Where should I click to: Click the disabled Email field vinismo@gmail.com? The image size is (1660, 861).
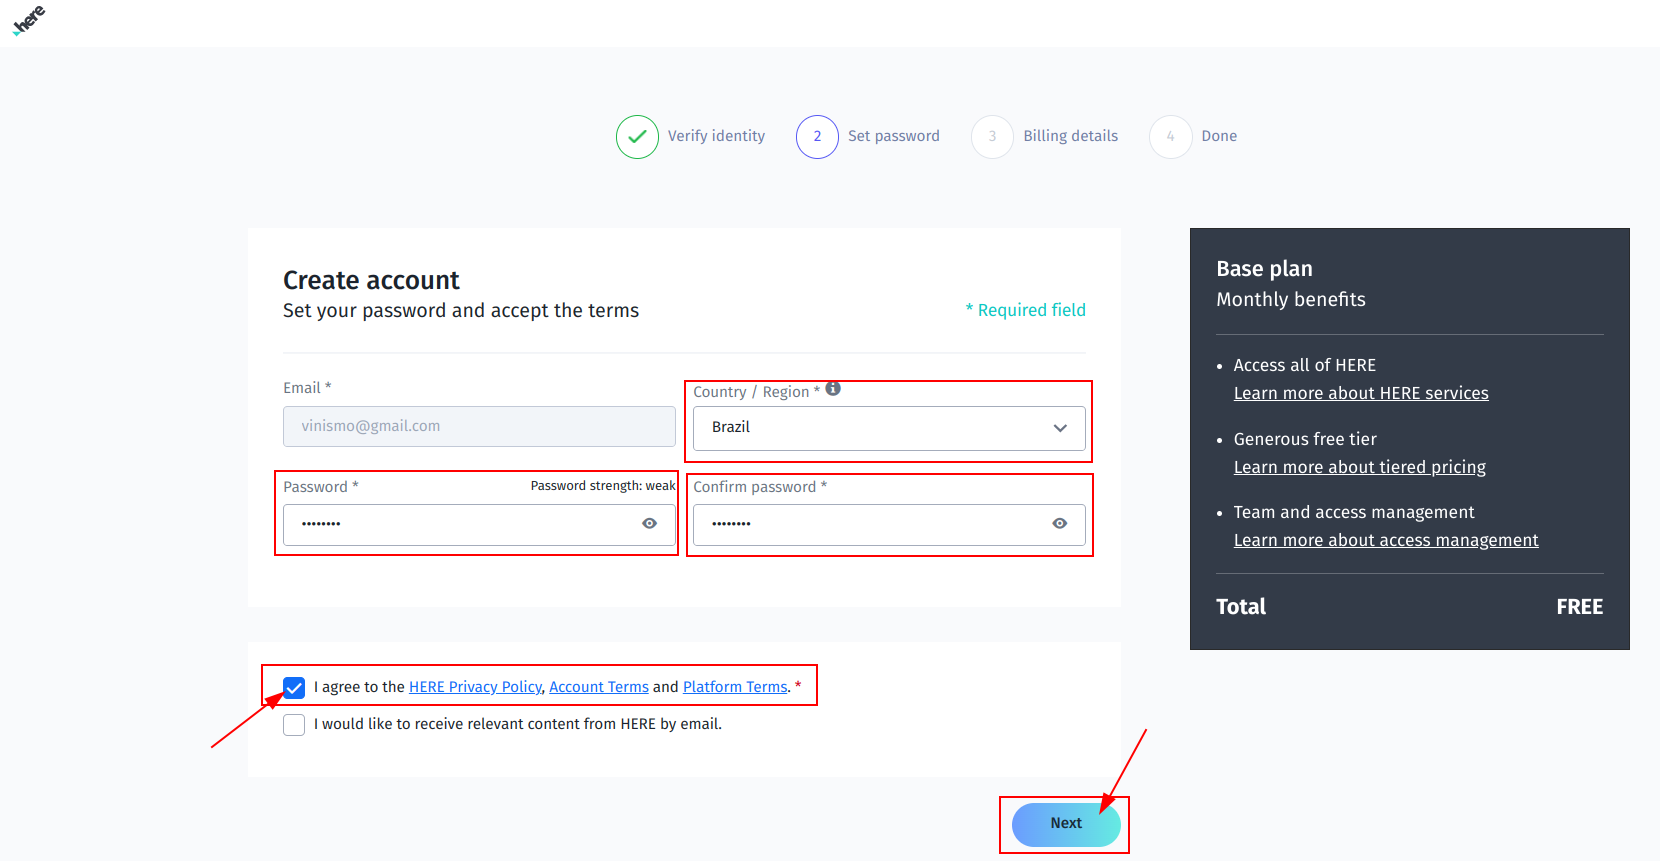pyautogui.click(x=479, y=426)
